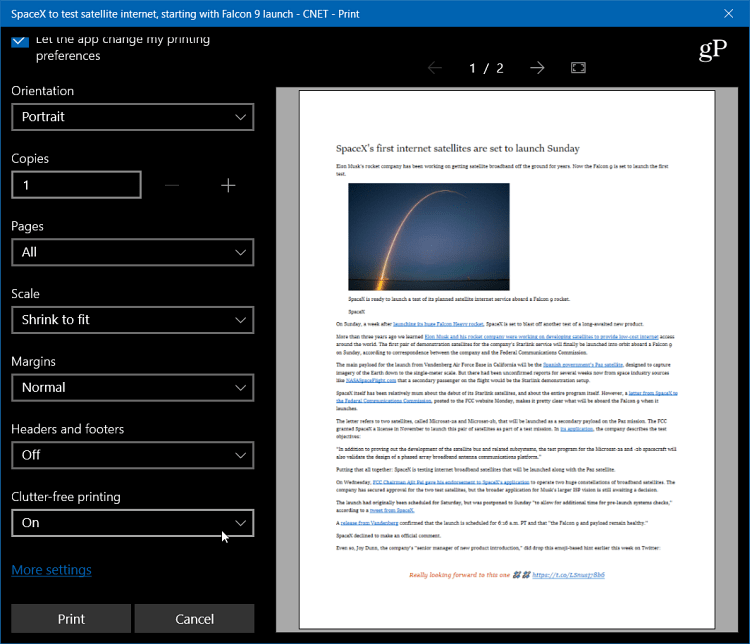
Task: Go to the next preview page
Action: (537, 68)
